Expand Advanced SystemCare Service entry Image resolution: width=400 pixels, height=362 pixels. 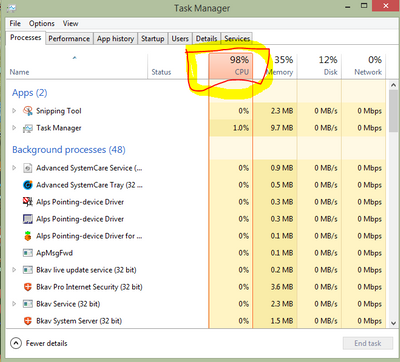click(14, 168)
